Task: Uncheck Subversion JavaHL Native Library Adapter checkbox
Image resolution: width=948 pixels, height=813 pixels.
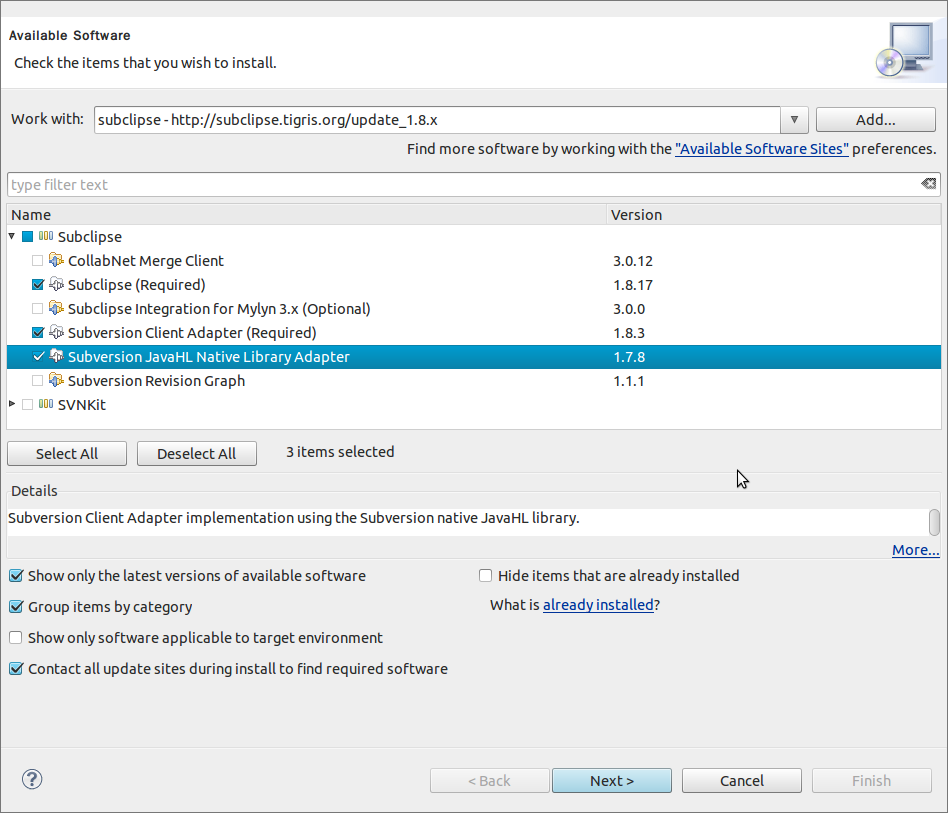Action: pyautogui.click(x=37, y=357)
